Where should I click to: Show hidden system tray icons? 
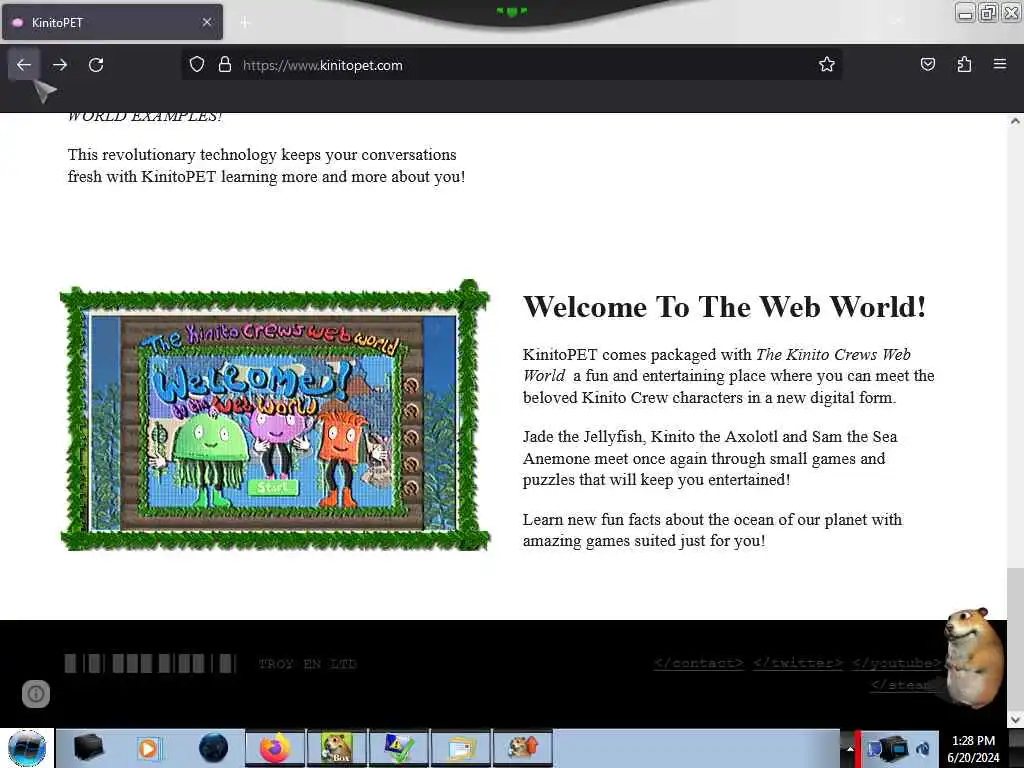[850, 749]
